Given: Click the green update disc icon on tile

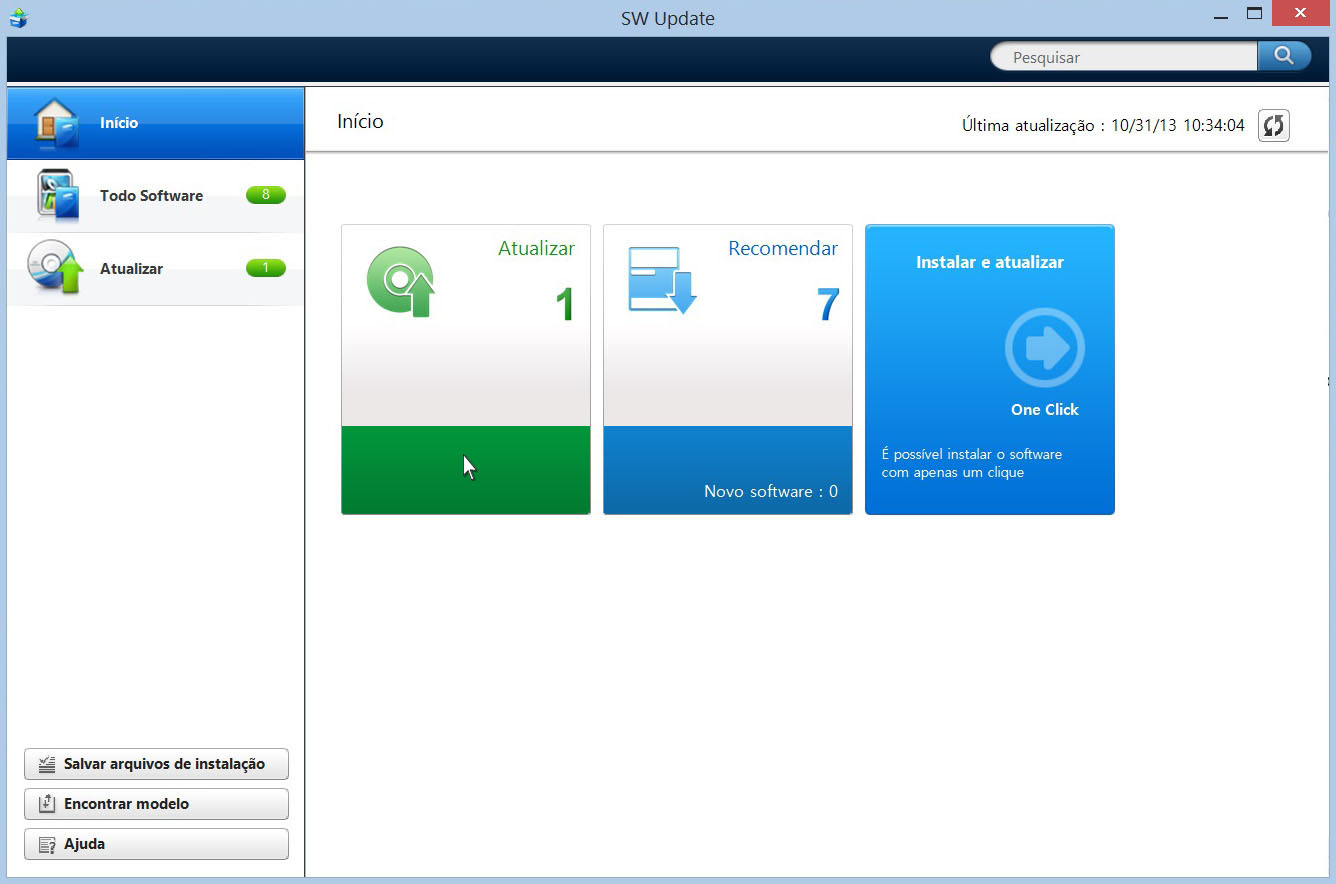Looking at the screenshot, I should click(400, 282).
